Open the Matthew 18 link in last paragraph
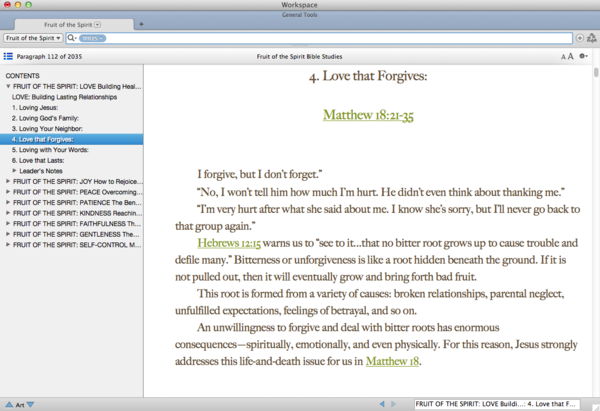 coord(392,361)
